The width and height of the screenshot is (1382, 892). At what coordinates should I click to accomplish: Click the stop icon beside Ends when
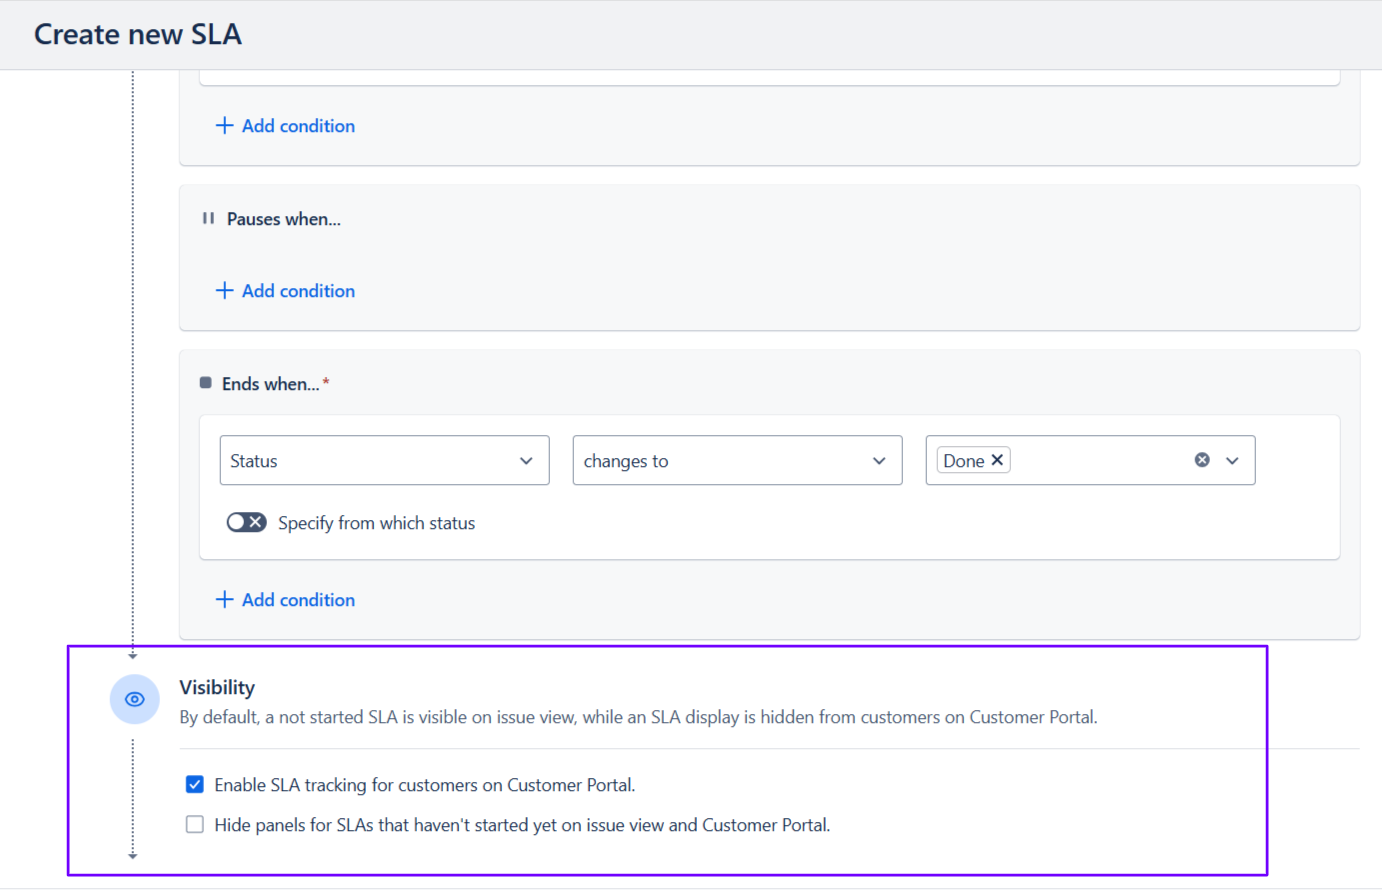pyautogui.click(x=206, y=383)
